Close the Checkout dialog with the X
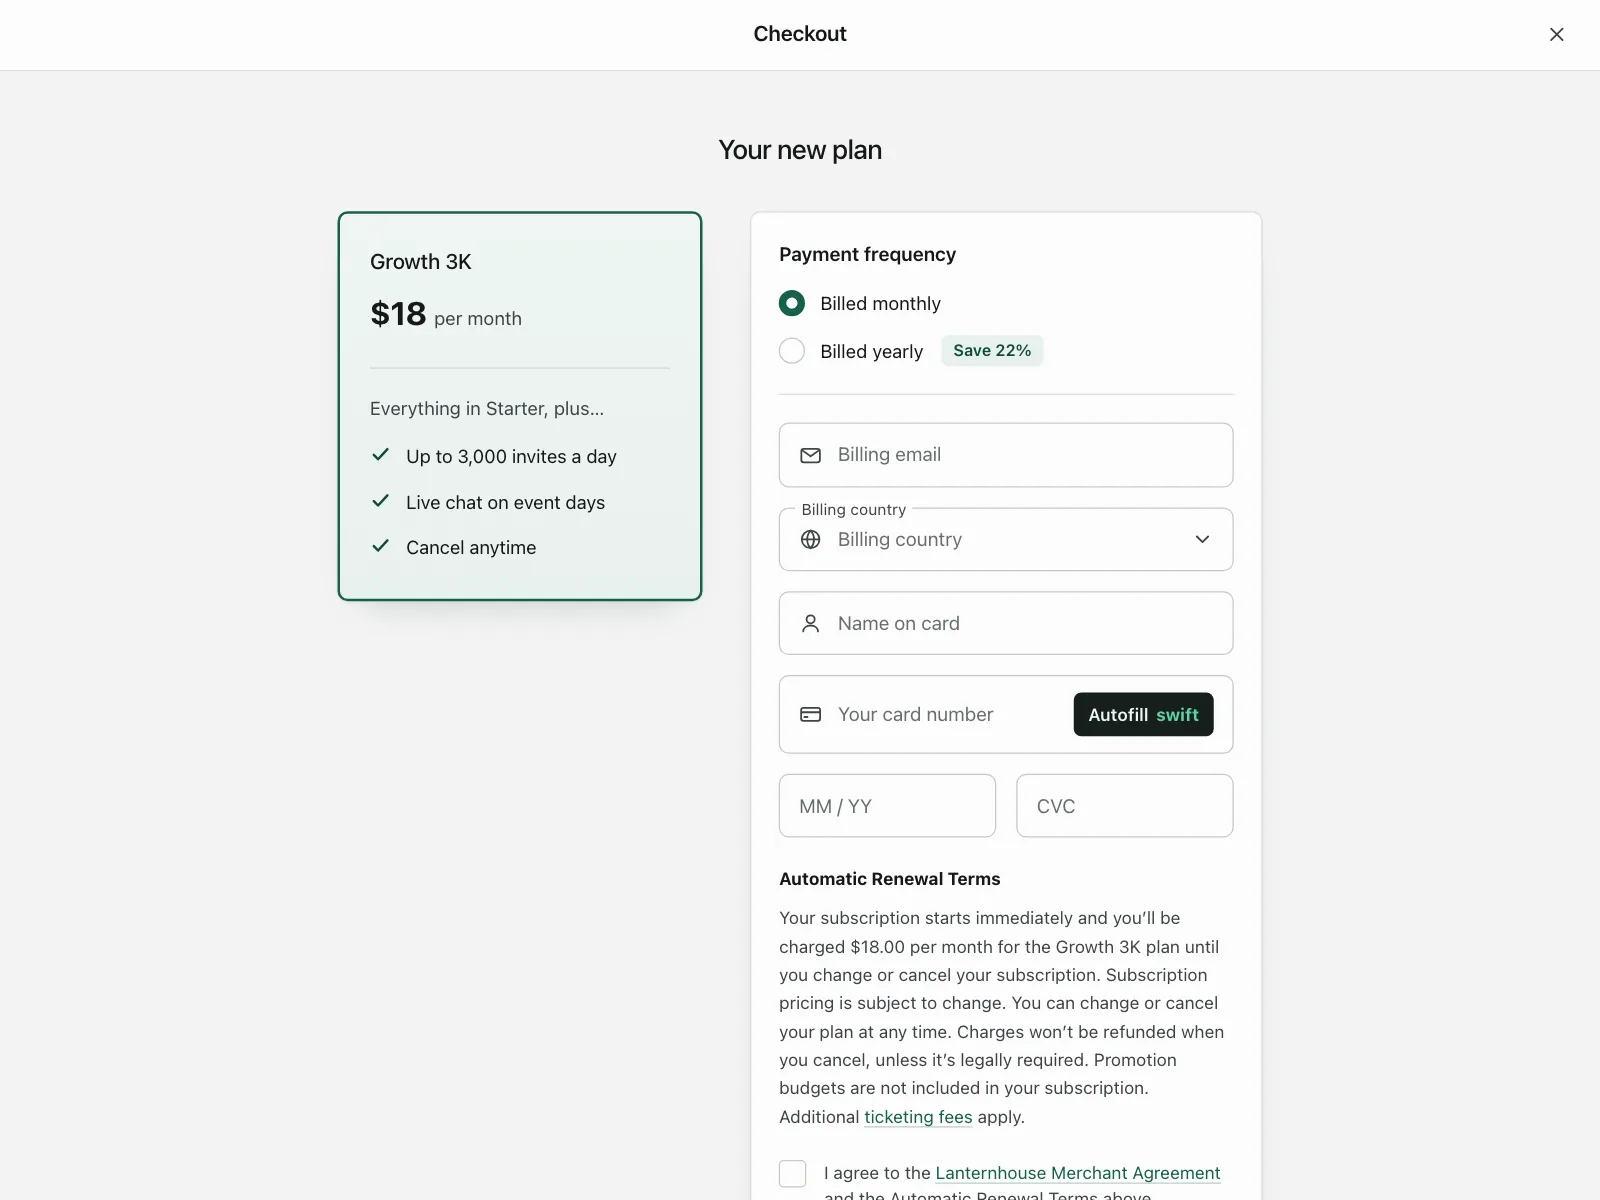 pos(1557,34)
